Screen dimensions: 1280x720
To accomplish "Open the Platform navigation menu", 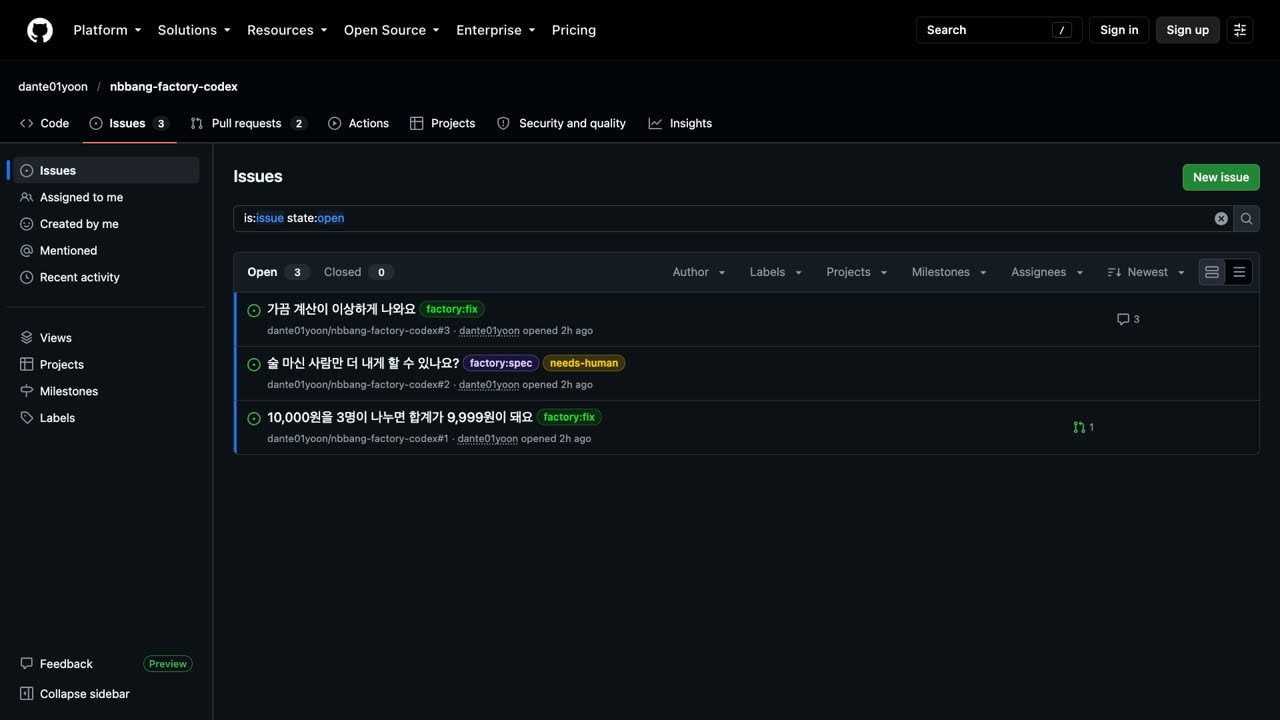I will pyautogui.click(x=107, y=30).
